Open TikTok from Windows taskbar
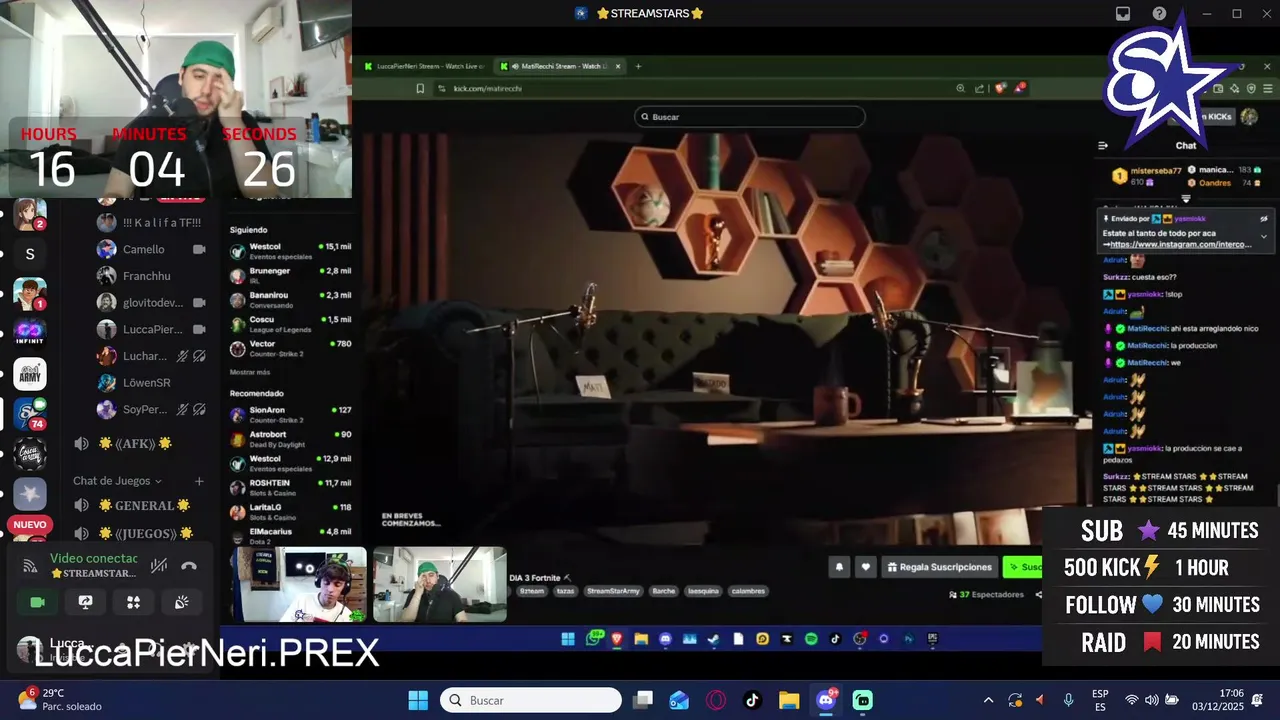 pyautogui.click(x=752, y=700)
